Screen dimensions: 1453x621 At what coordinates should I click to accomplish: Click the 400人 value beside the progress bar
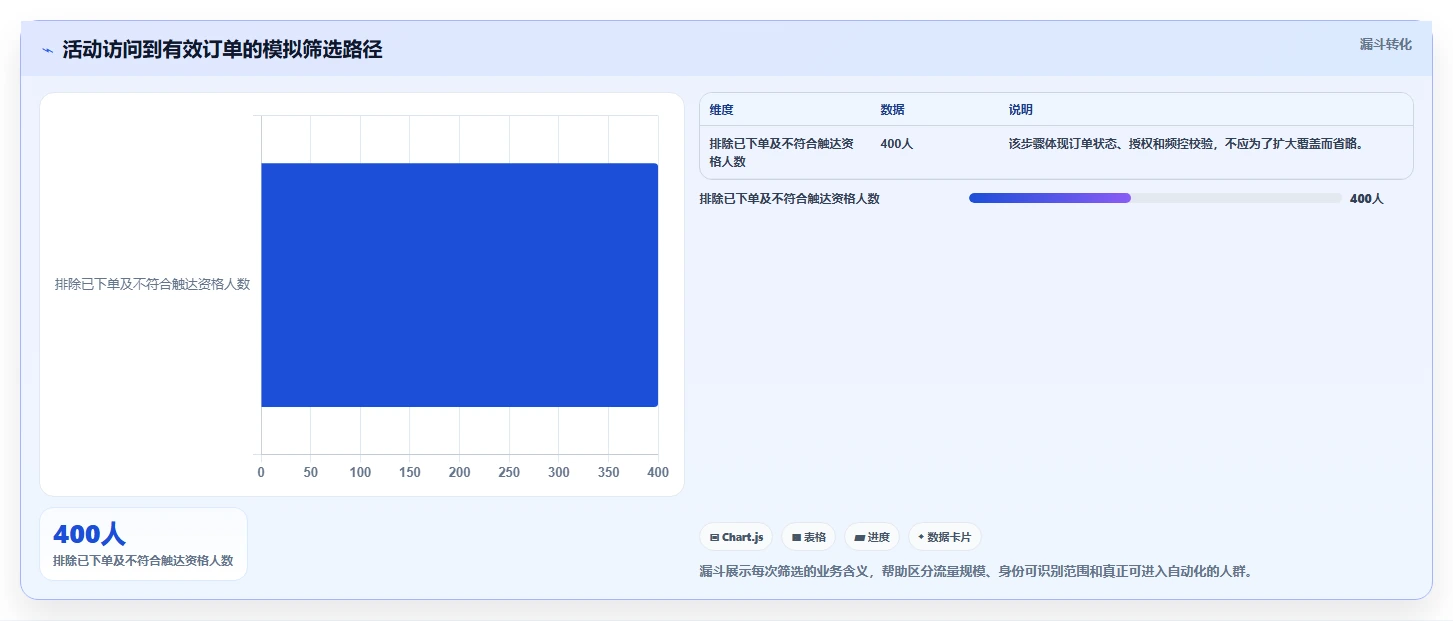(1366, 199)
